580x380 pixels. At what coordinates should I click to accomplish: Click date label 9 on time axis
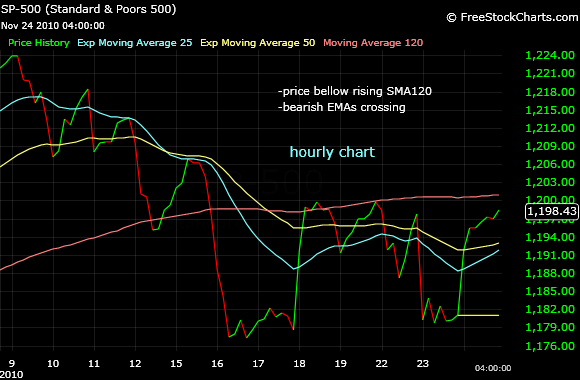point(12,363)
